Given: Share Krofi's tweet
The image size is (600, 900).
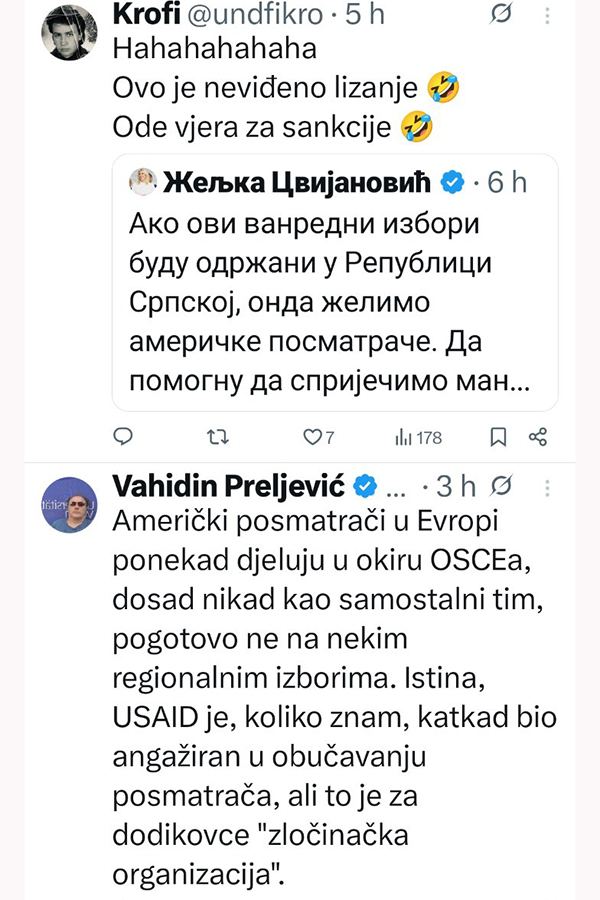Looking at the screenshot, I should 537,436.
